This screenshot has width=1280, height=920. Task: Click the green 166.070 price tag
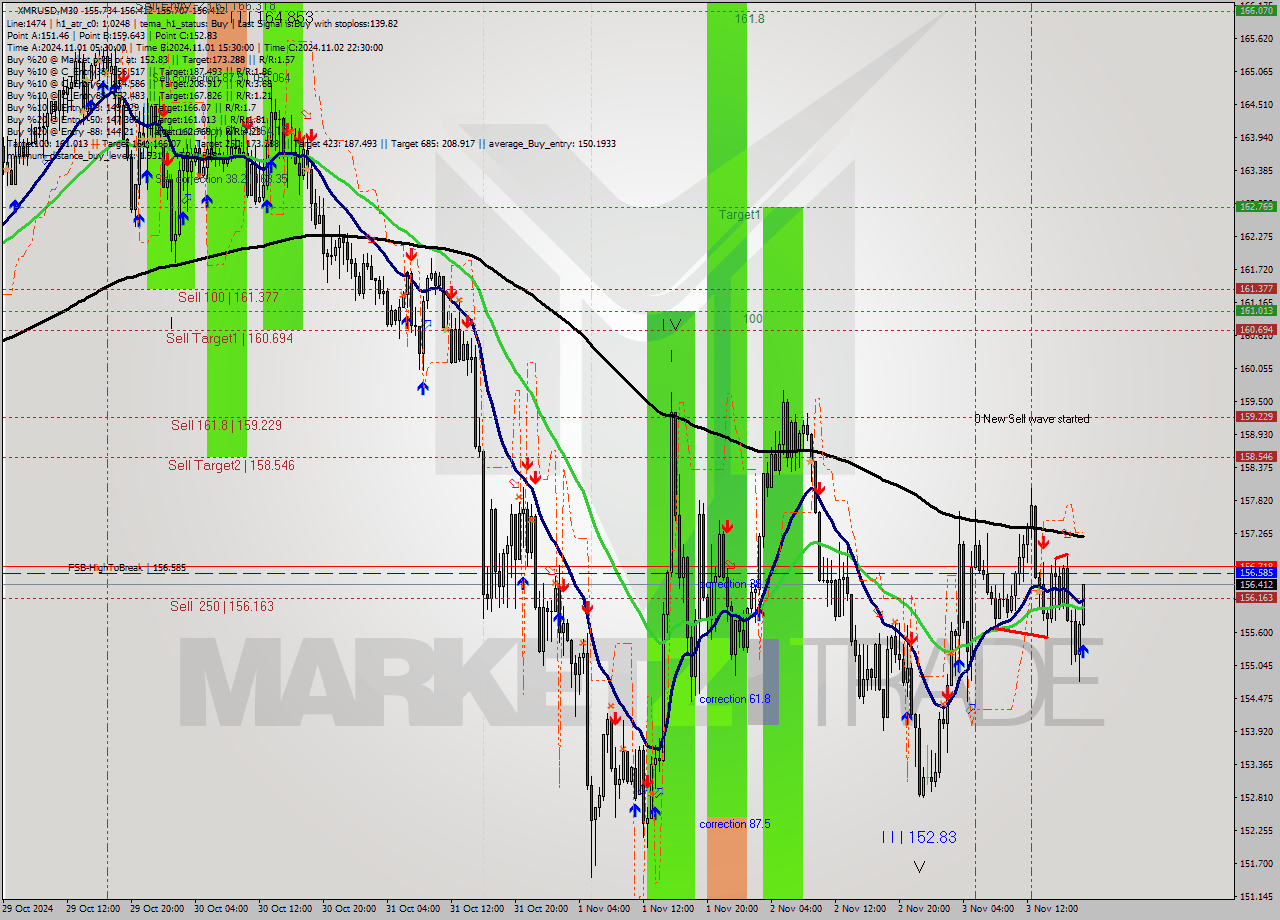pyautogui.click(x=1255, y=10)
